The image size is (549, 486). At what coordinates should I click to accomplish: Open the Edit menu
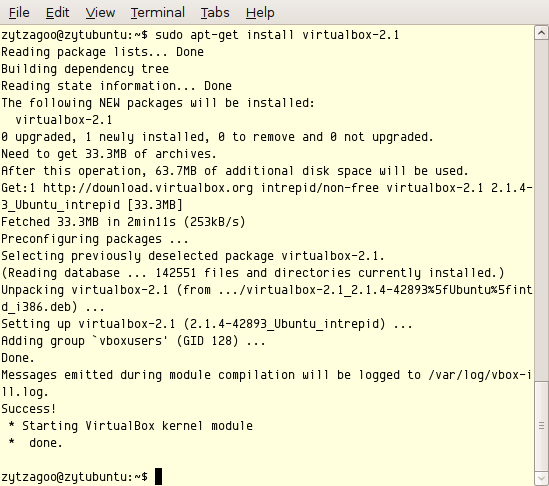pyautogui.click(x=57, y=13)
